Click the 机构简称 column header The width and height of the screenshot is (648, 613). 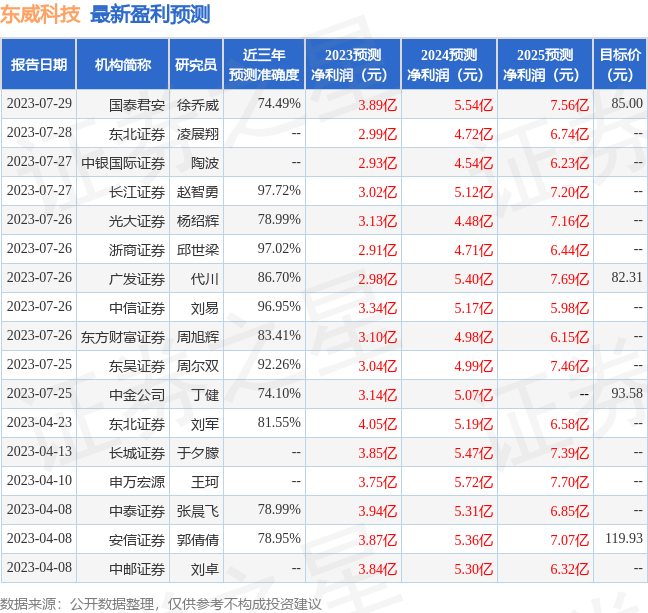point(123,64)
